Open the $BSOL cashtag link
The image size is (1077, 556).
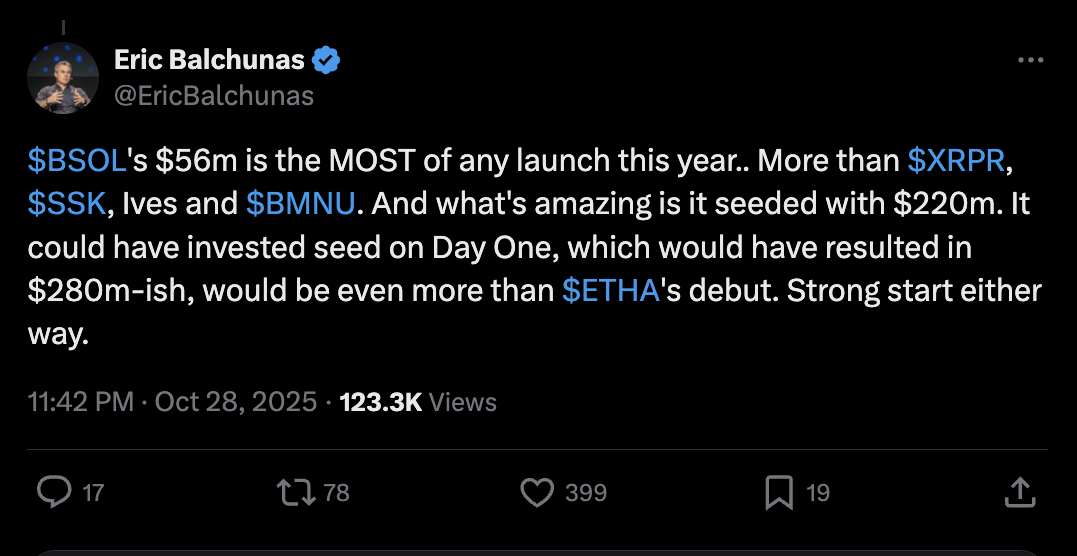click(x=77, y=162)
